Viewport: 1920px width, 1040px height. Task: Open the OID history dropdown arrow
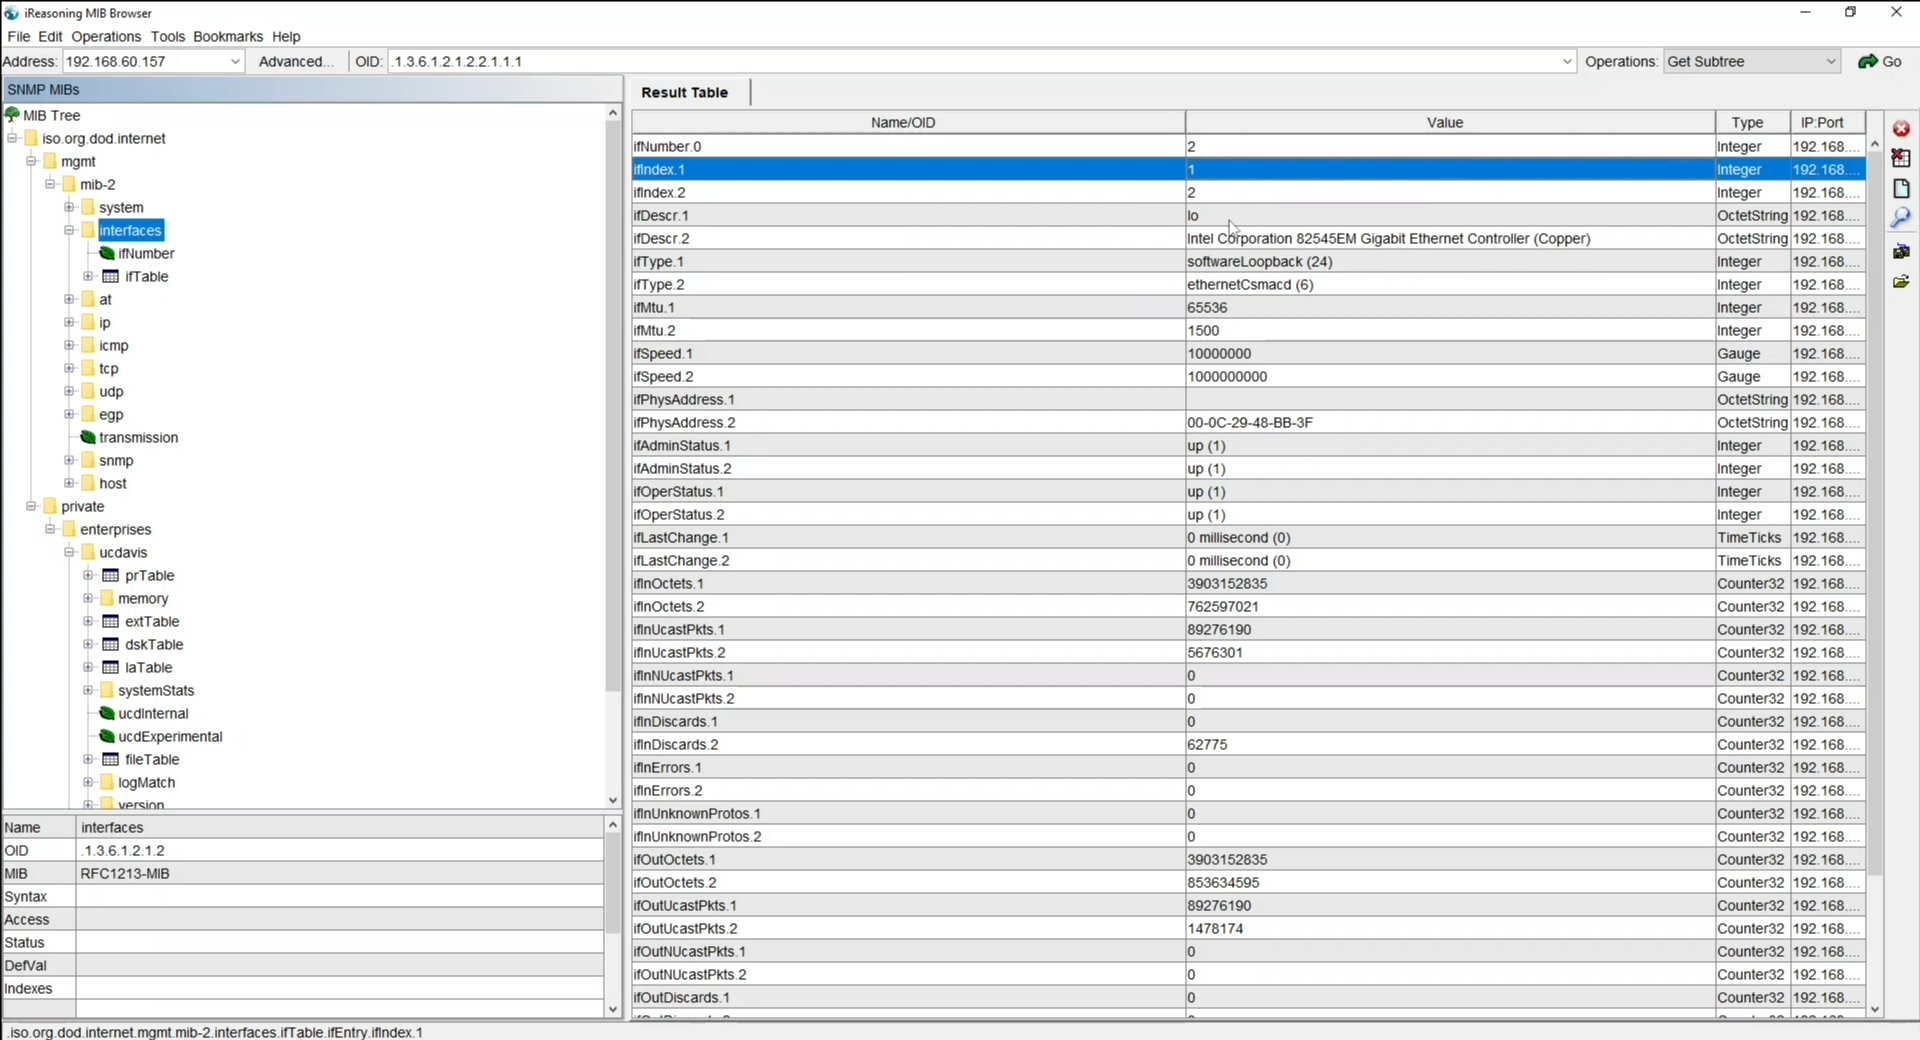(1566, 62)
